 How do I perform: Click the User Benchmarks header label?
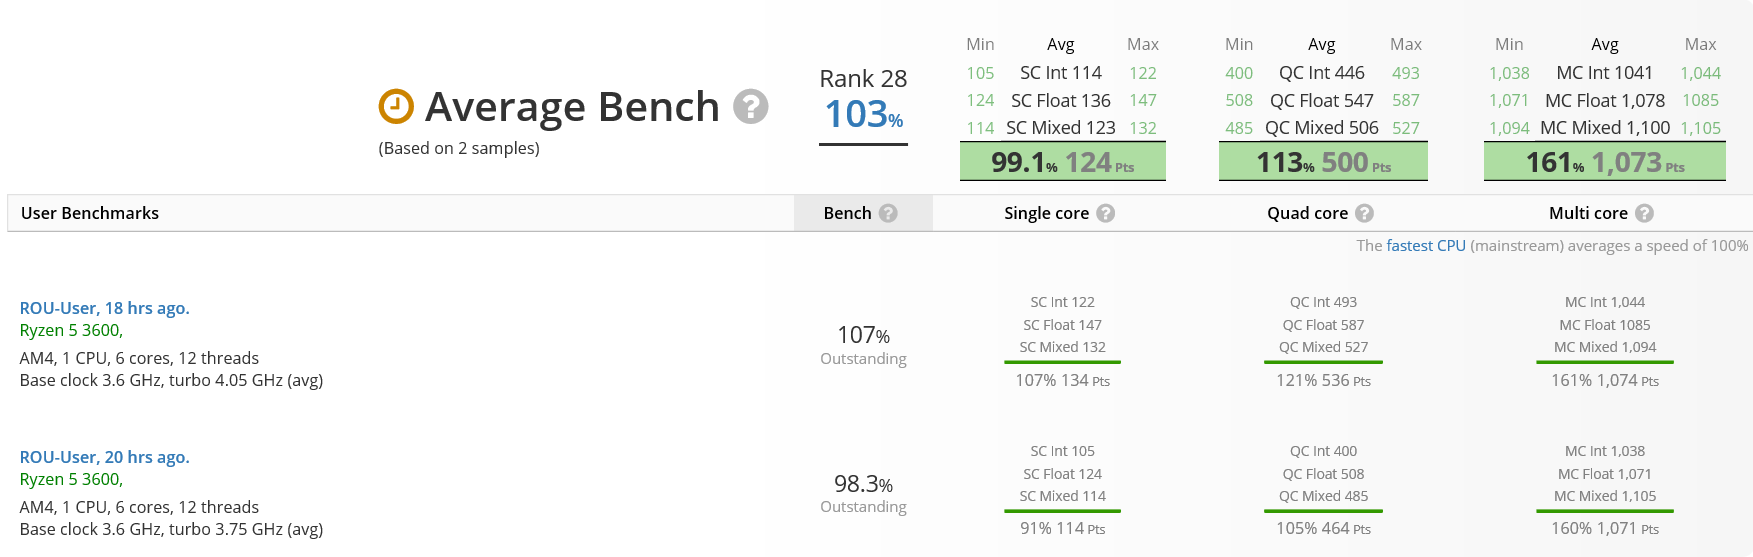tap(90, 213)
